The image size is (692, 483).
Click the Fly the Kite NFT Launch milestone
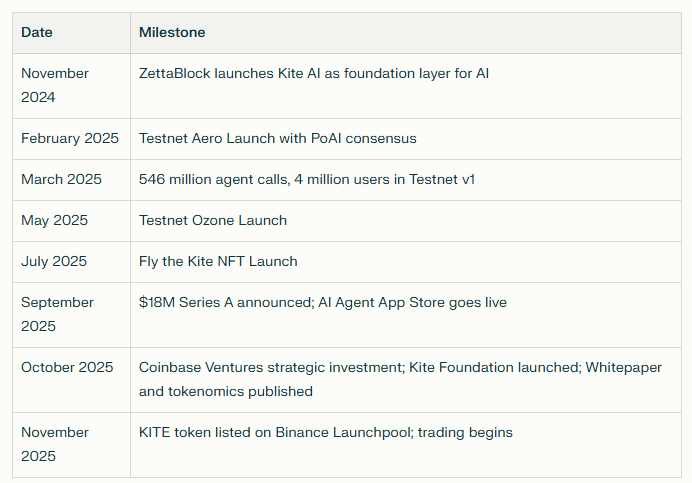click(x=218, y=262)
